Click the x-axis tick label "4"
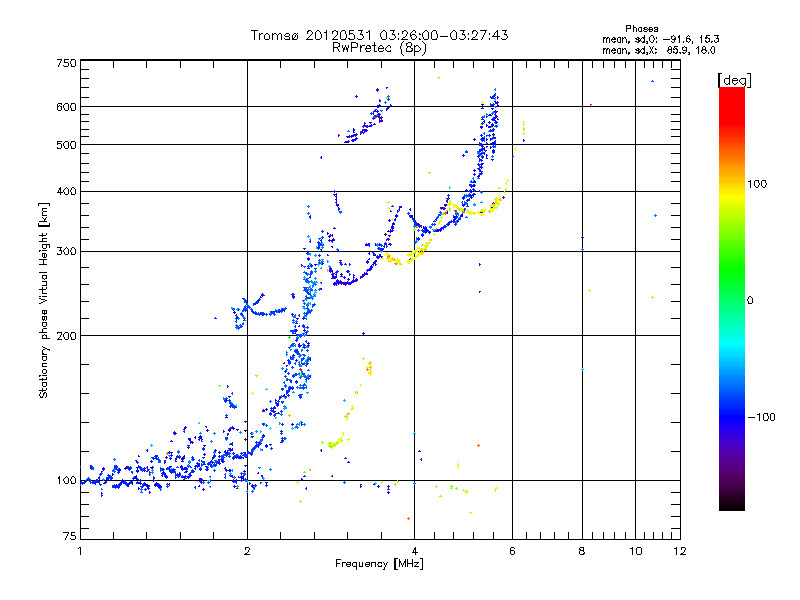Viewport: 800px width, 600px height. coord(415,551)
